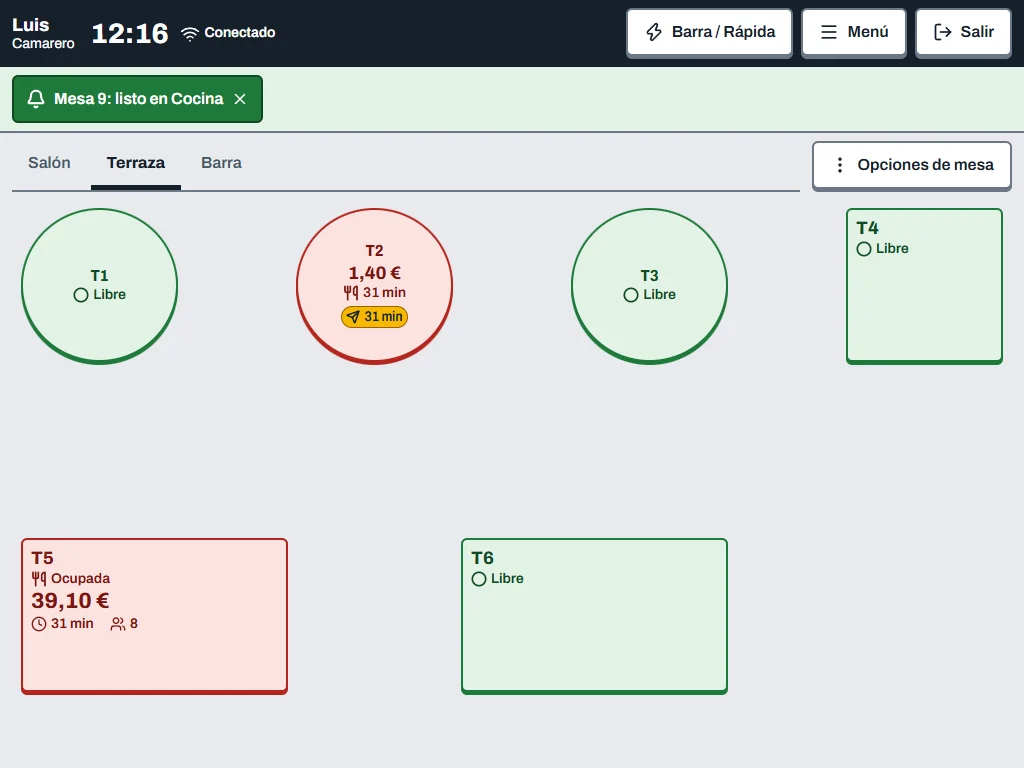The height and width of the screenshot is (768, 1024).
Task: Click the clock icon on table T5
Action: click(39, 624)
